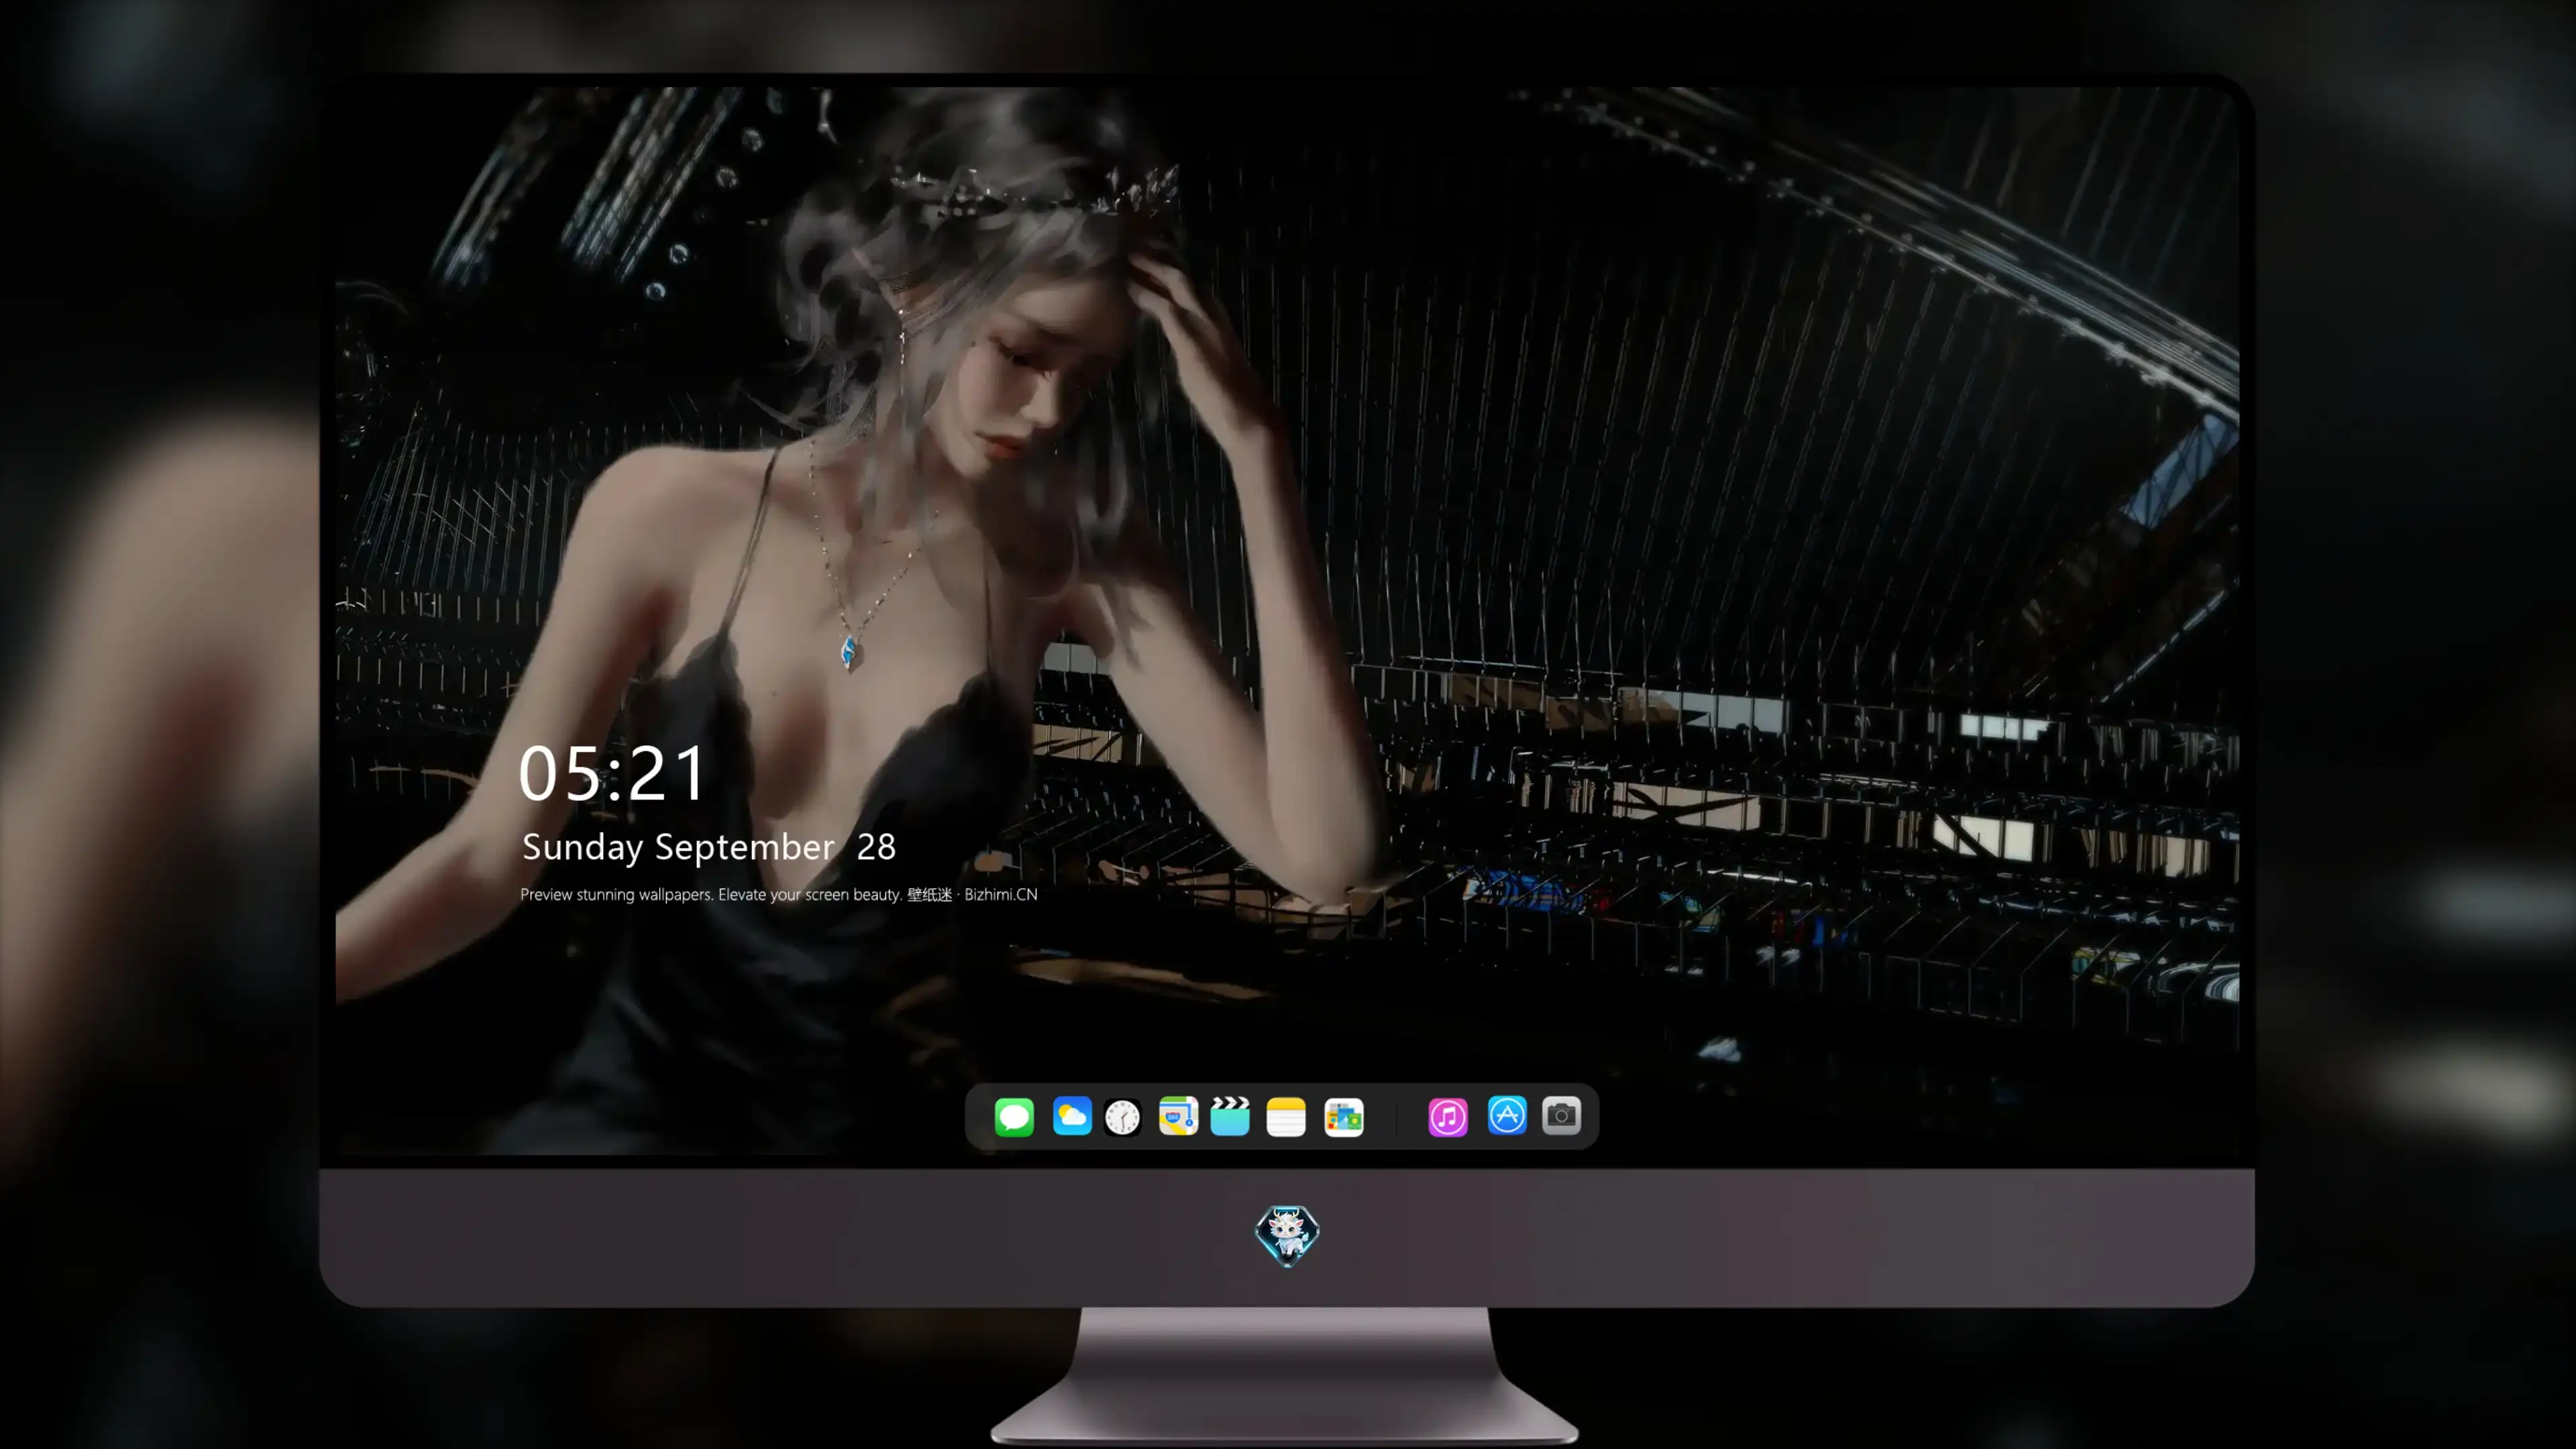
Task: Open the yellow Notes app in dock
Action: pos(1286,1117)
